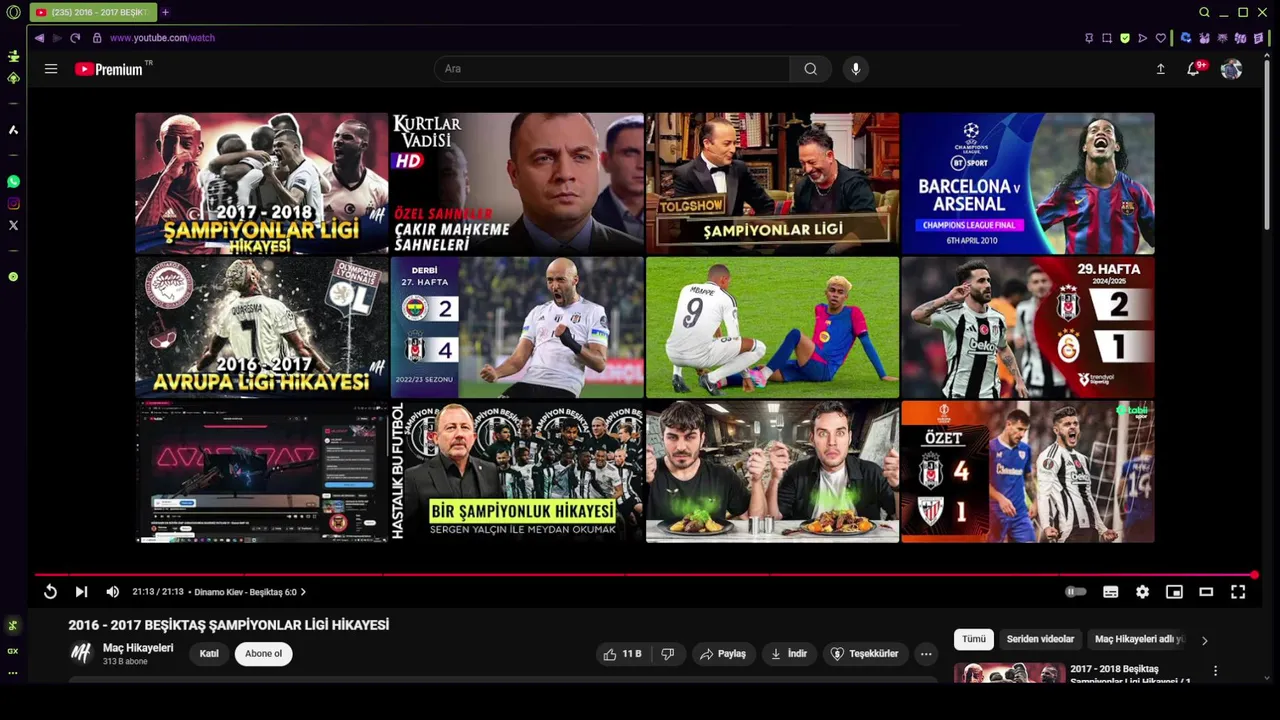Replay the video with the replay button
1280x720 pixels.
point(50,592)
